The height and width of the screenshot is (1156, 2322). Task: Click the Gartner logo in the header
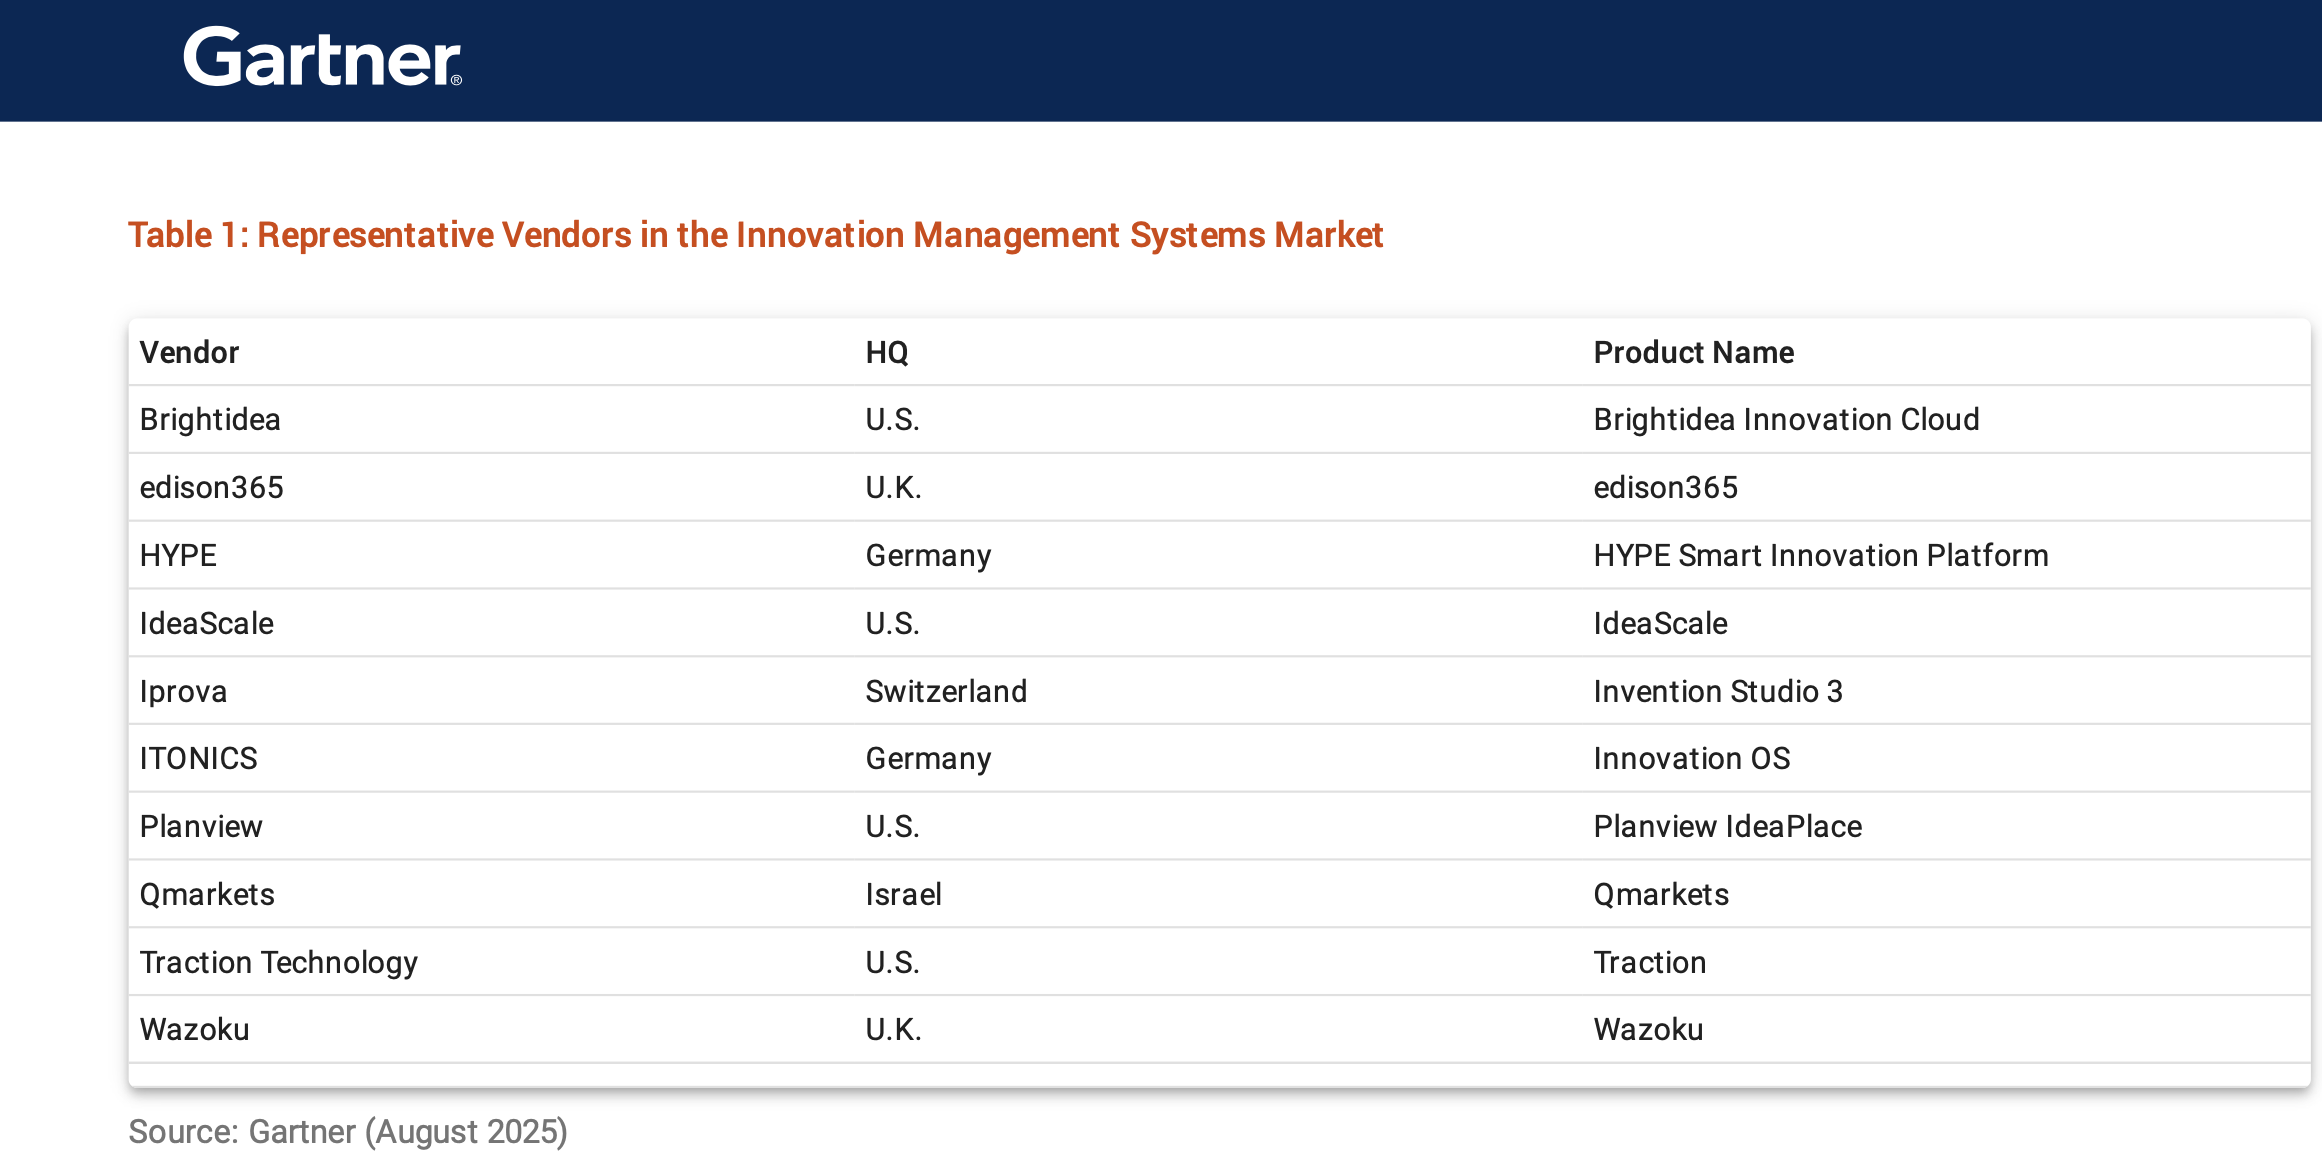coord(322,57)
